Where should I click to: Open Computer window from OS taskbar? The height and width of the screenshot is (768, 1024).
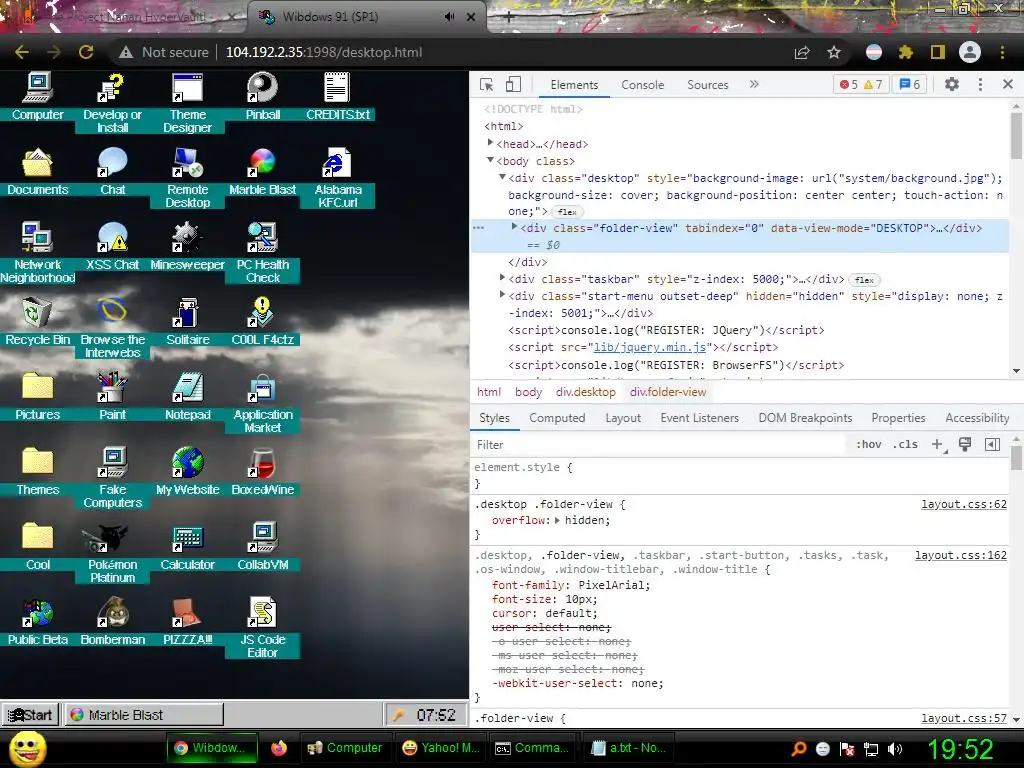(x=345, y=748)
